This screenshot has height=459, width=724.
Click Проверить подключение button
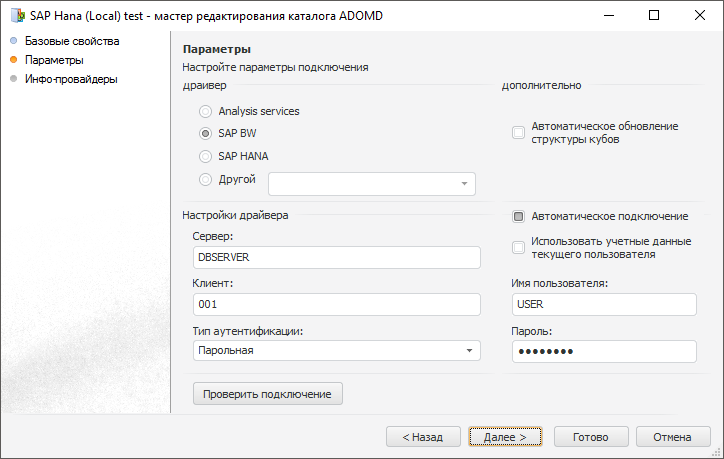[x=267, y=394]
